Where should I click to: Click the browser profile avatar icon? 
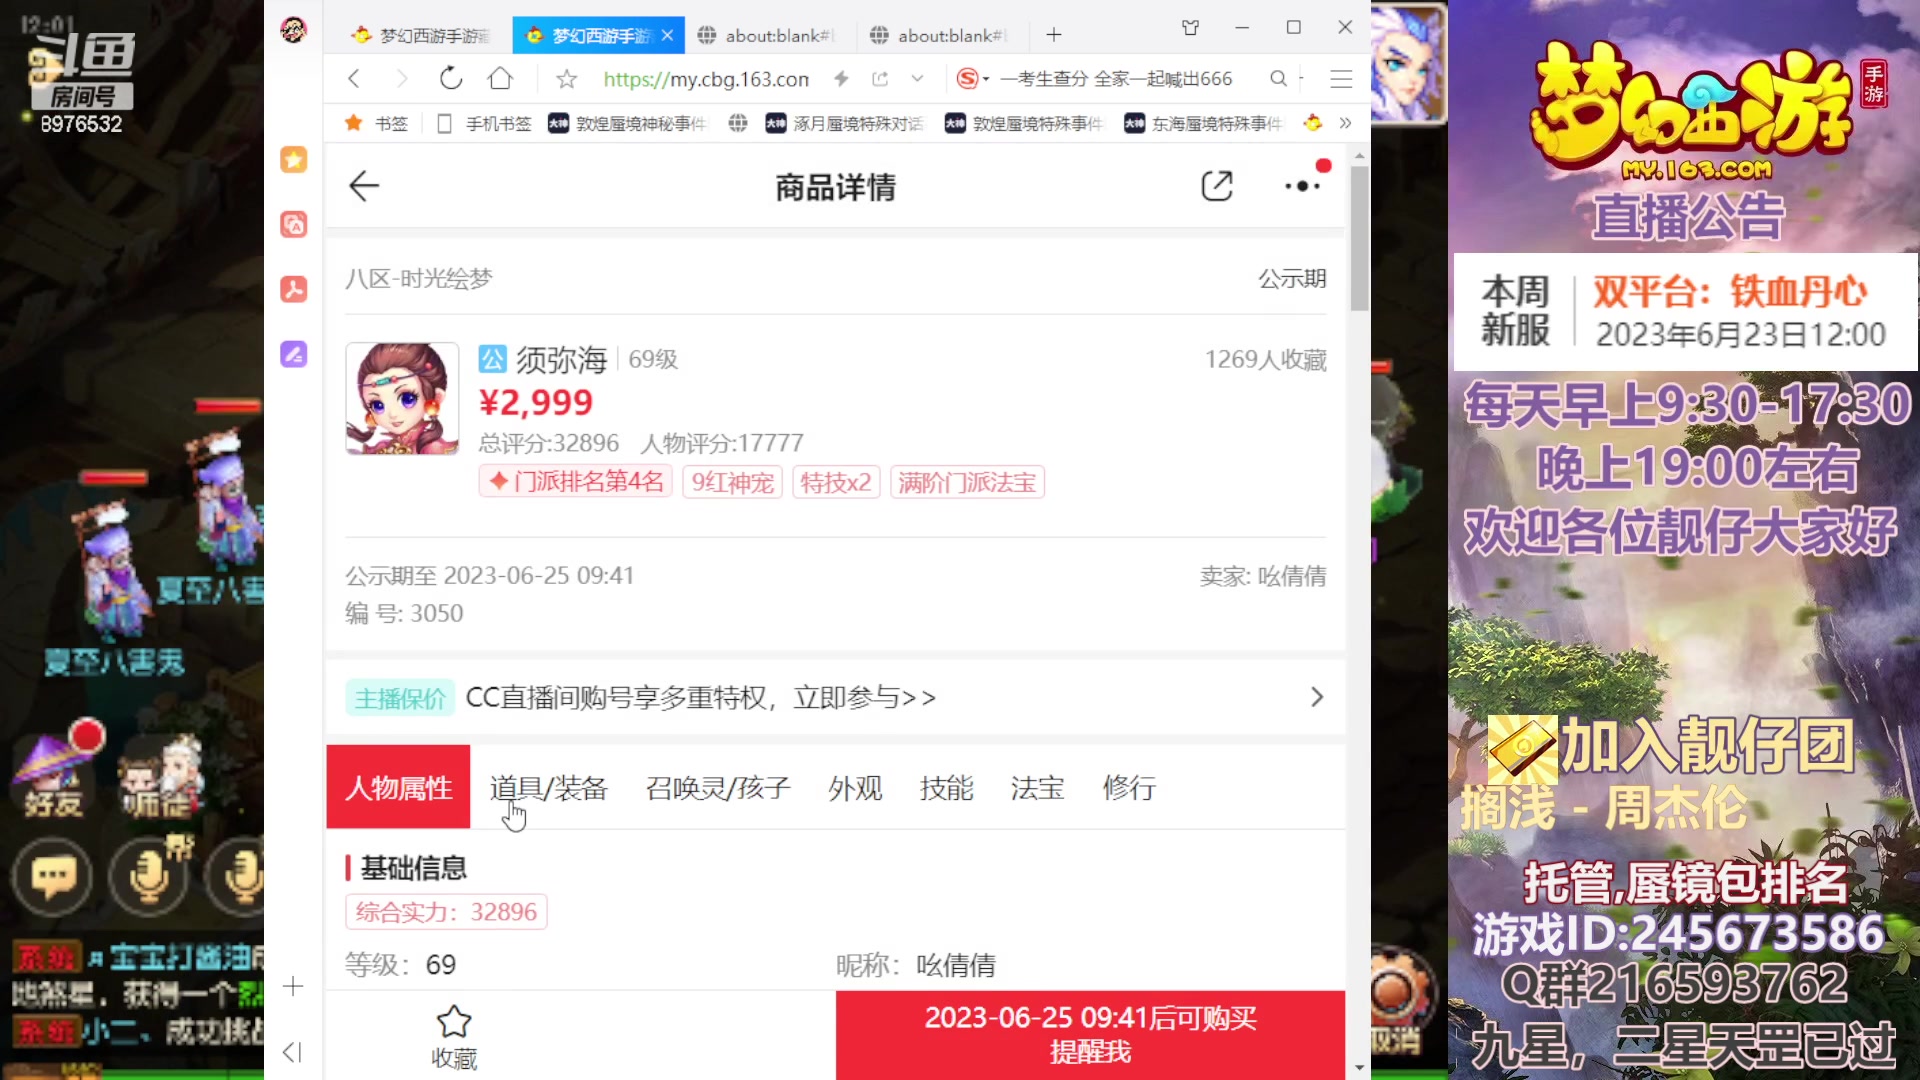(x=293, y=30)
